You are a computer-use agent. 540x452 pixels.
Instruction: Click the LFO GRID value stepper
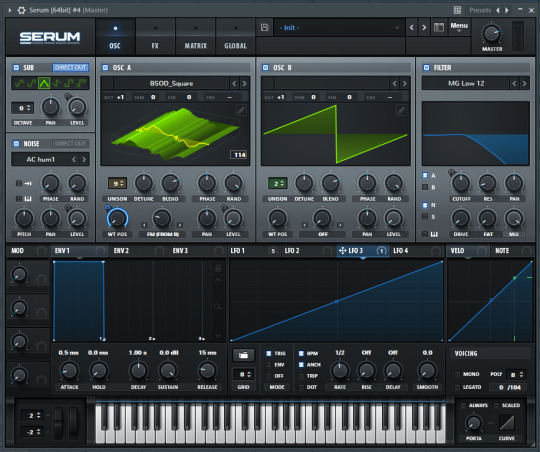pyautogui.click(x=243, y=374)
